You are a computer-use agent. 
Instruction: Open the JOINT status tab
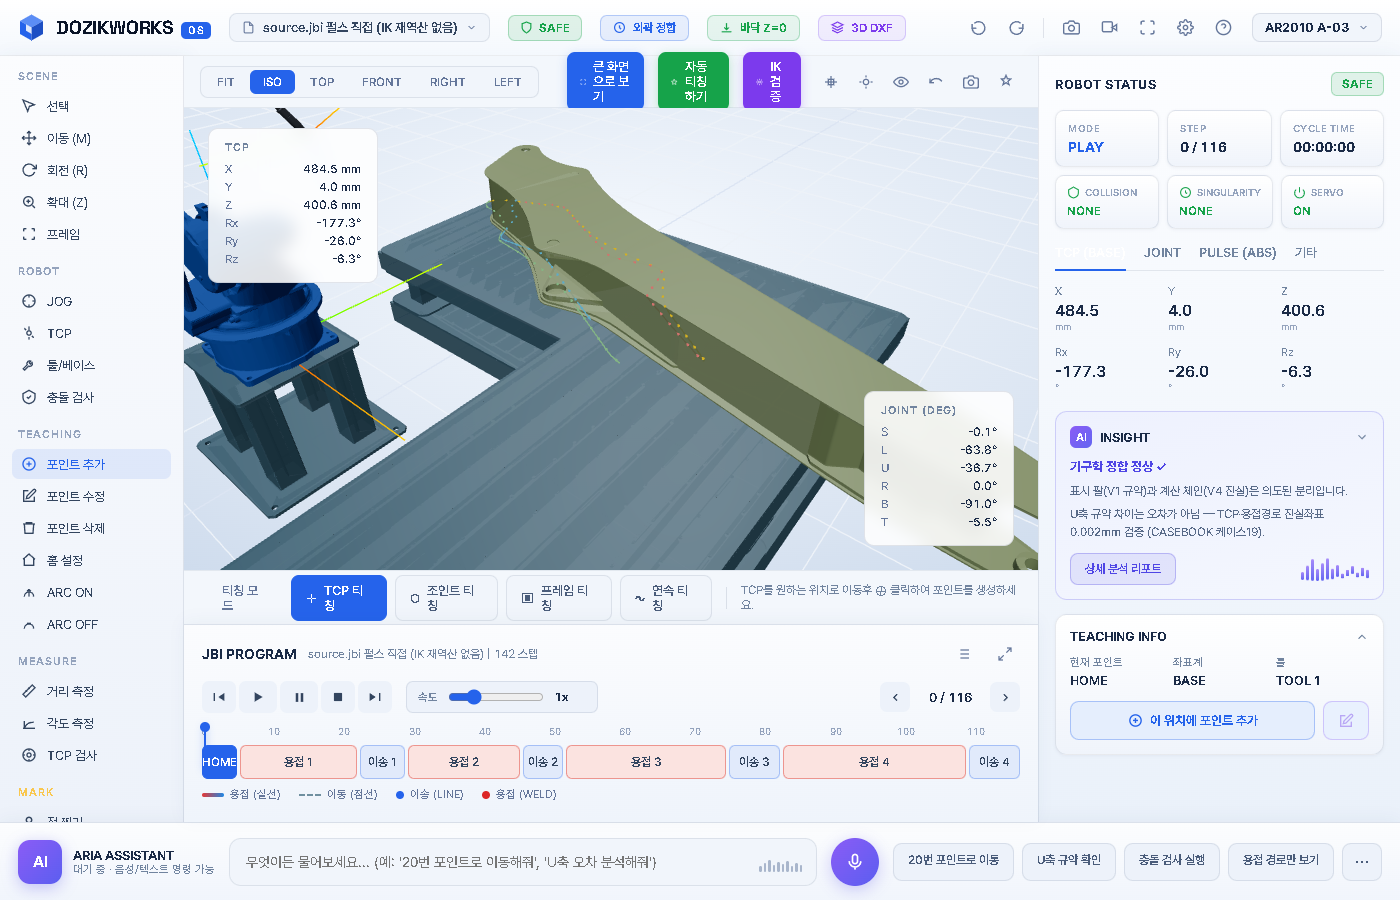point(1162,253)
